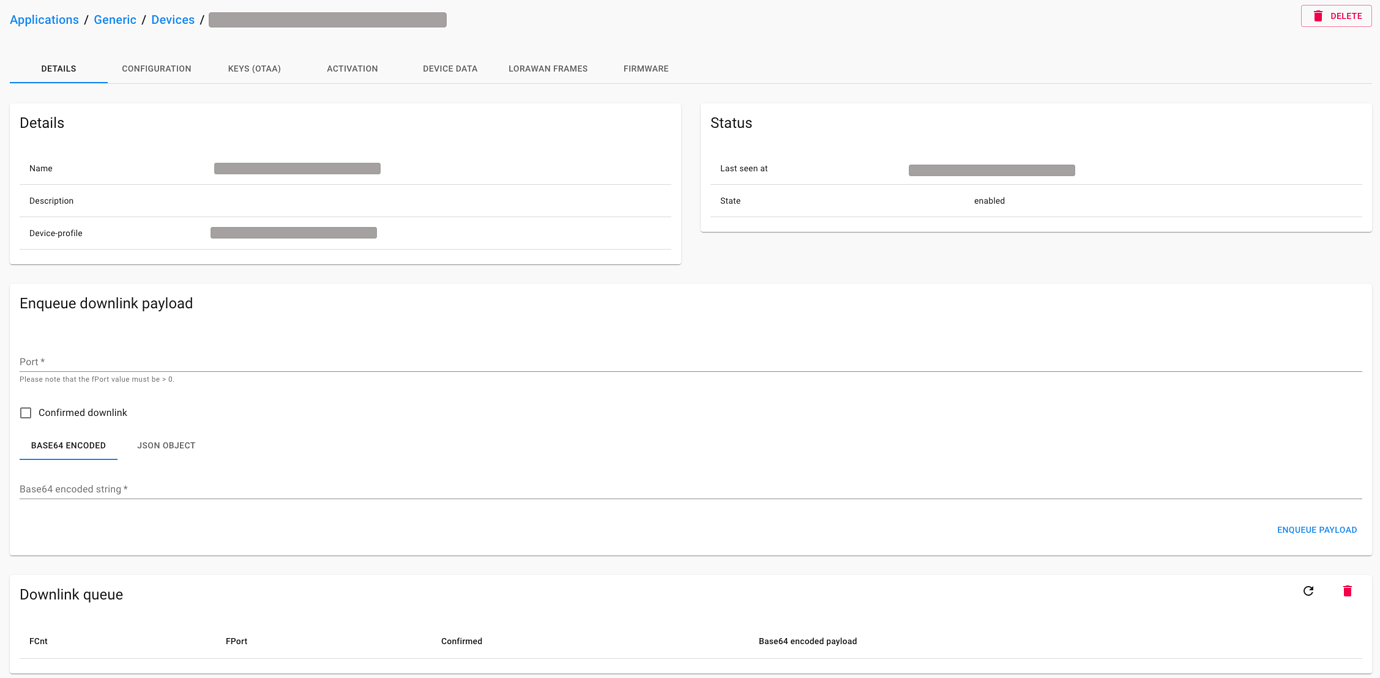This screenshot has height=678, width=1380.
Task: Go to Devices list via breadcrumb
Action: pyautogui.click(x=172, y=19)
